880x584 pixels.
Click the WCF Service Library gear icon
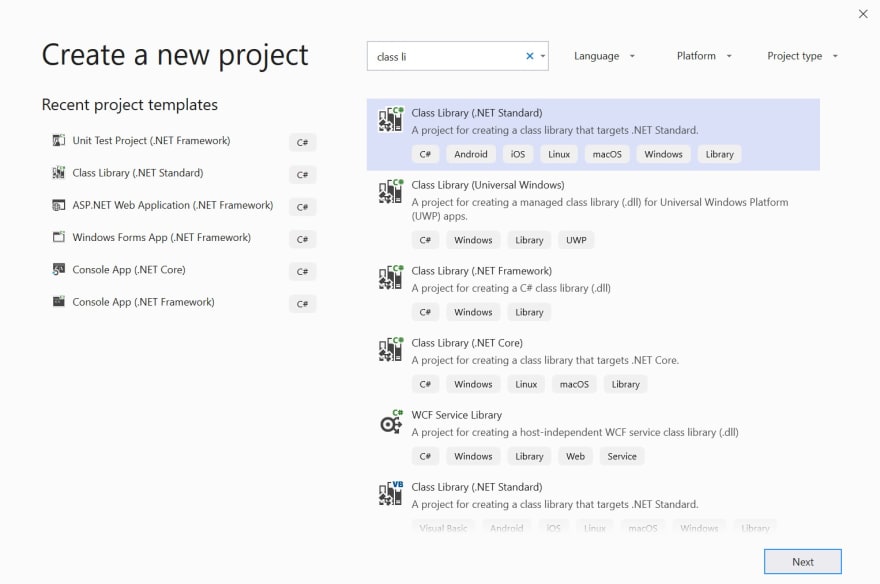tap(391, 422)
